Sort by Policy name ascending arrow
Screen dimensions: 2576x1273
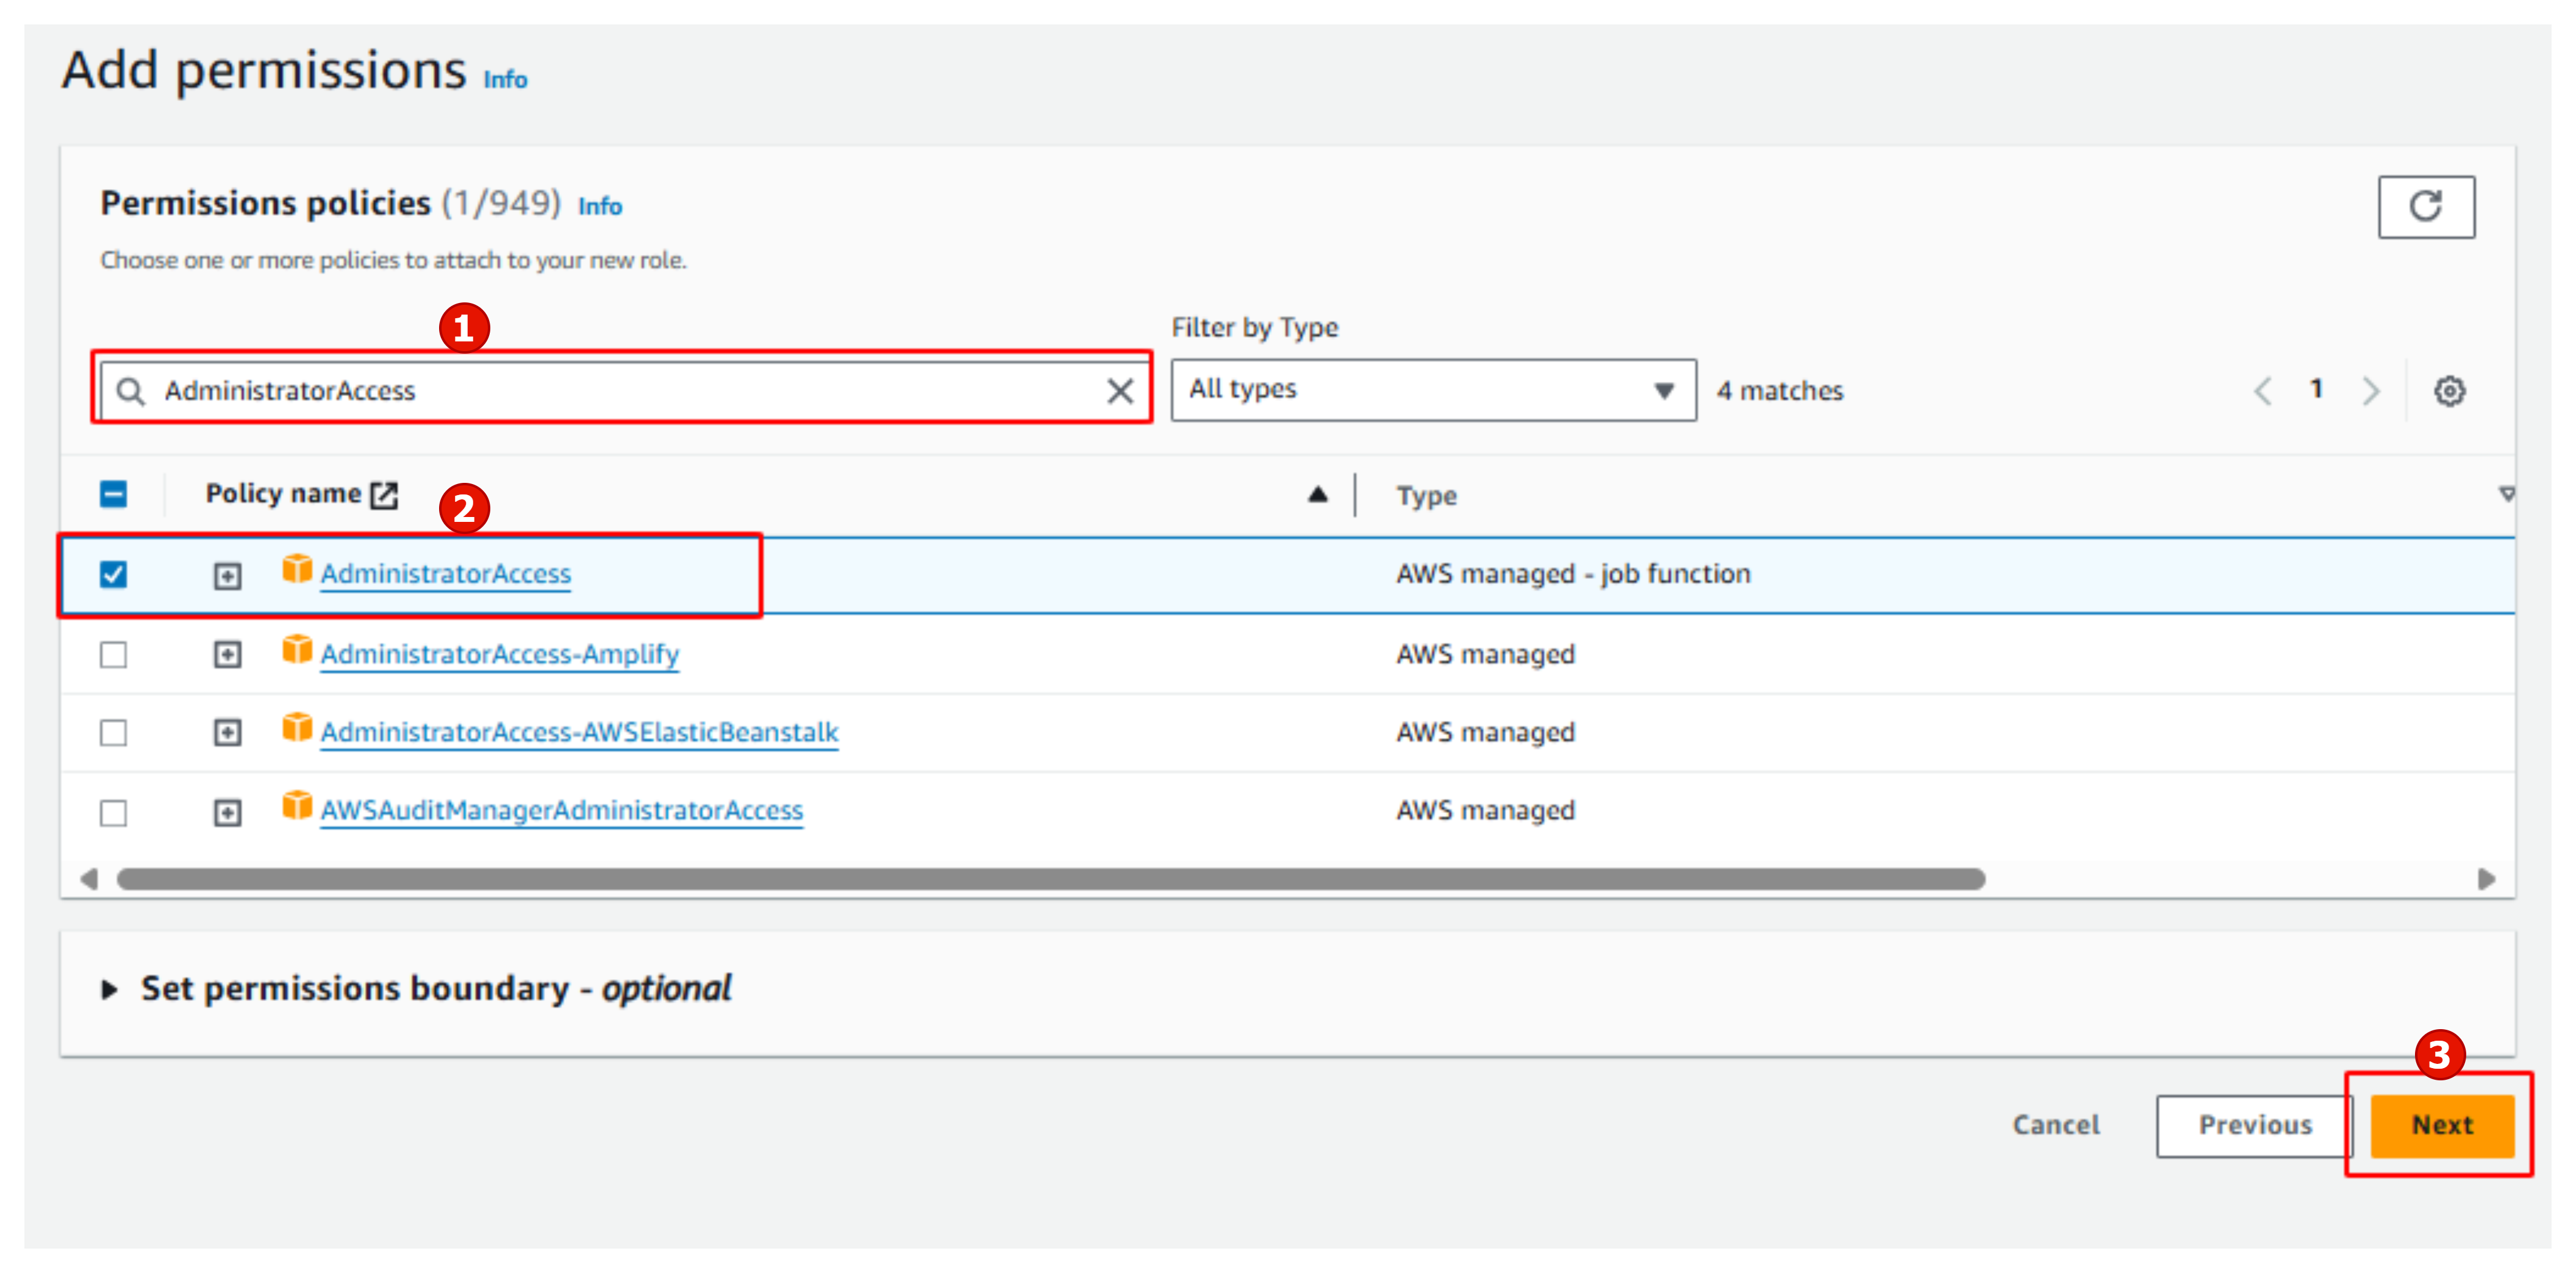pyautogui.click(x=1317, y=494)
